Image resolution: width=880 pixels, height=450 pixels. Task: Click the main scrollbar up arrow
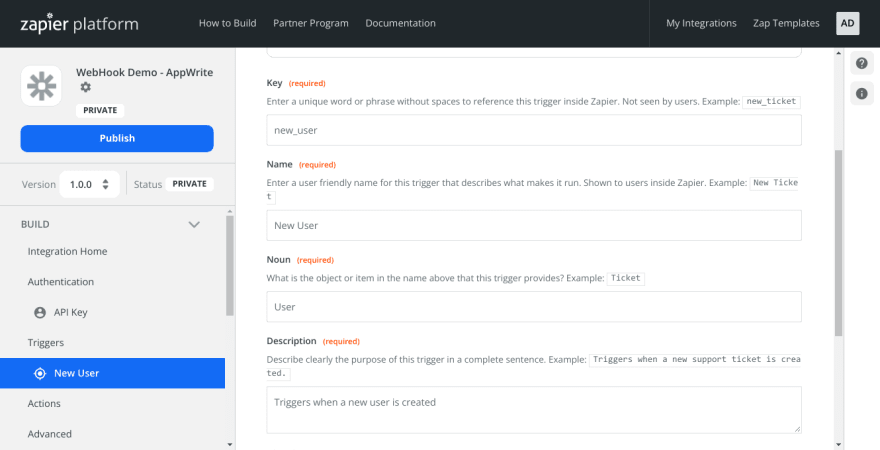click(x=838, y=54)
